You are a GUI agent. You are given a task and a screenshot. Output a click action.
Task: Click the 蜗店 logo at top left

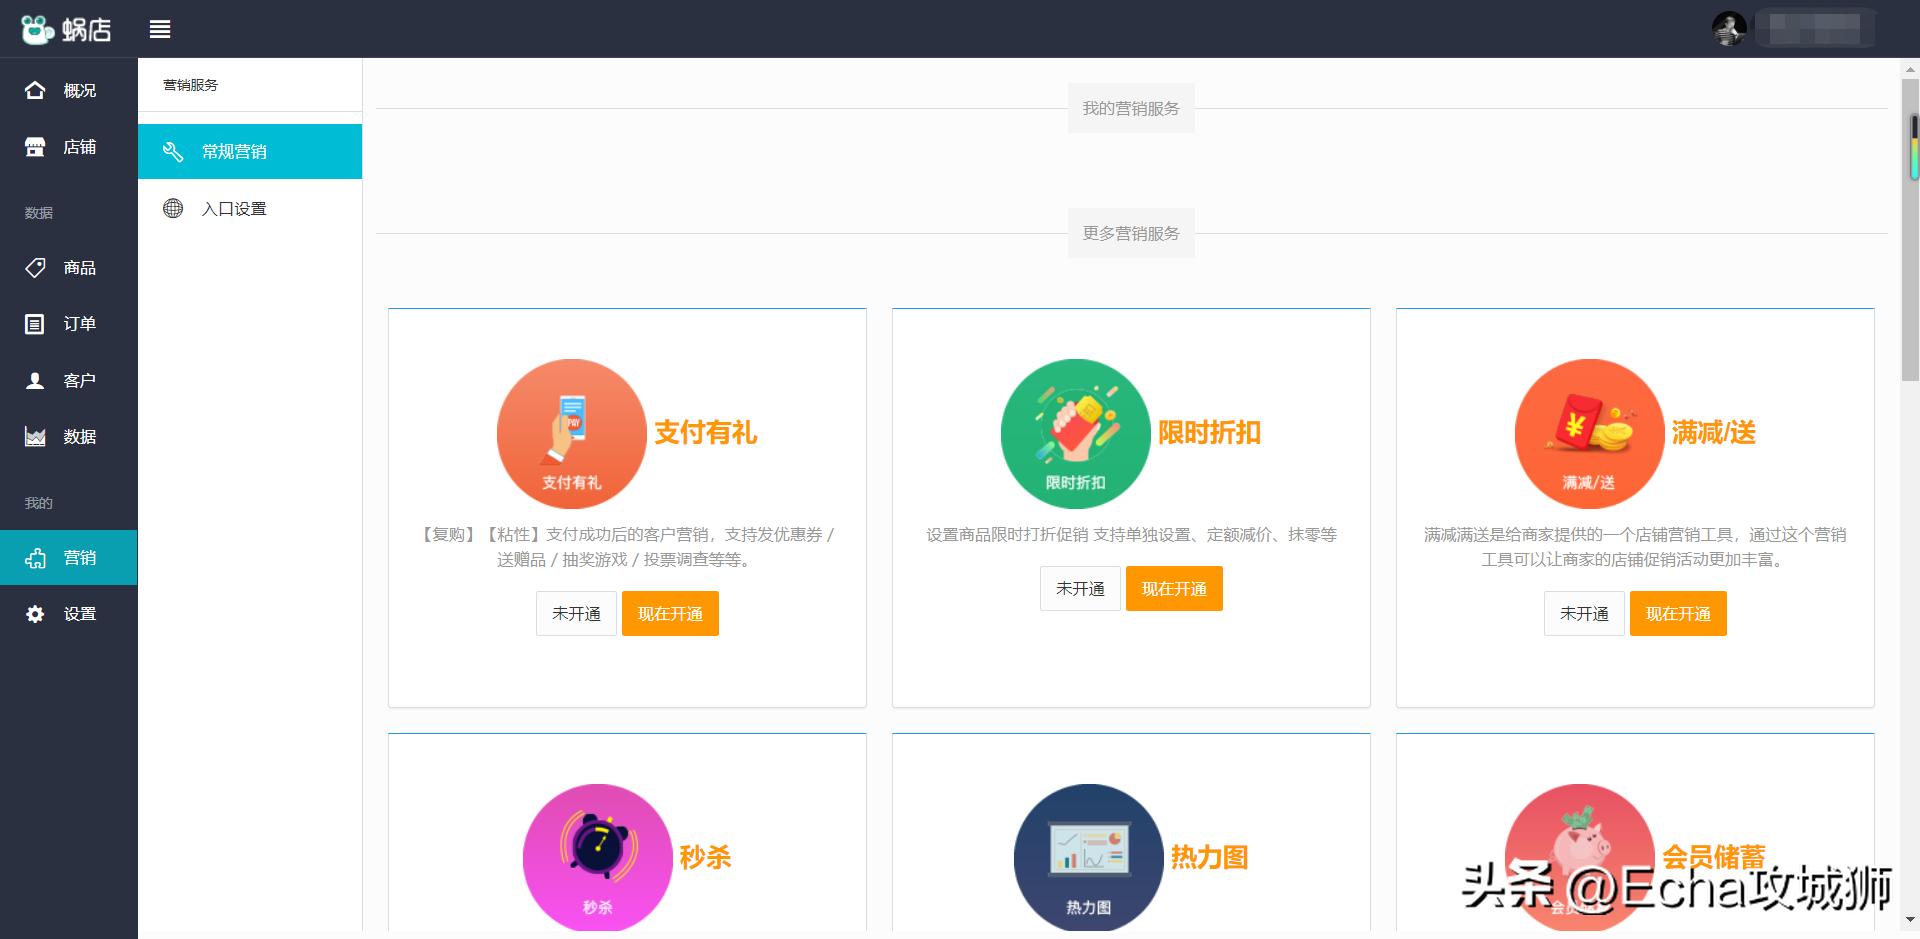64,29
